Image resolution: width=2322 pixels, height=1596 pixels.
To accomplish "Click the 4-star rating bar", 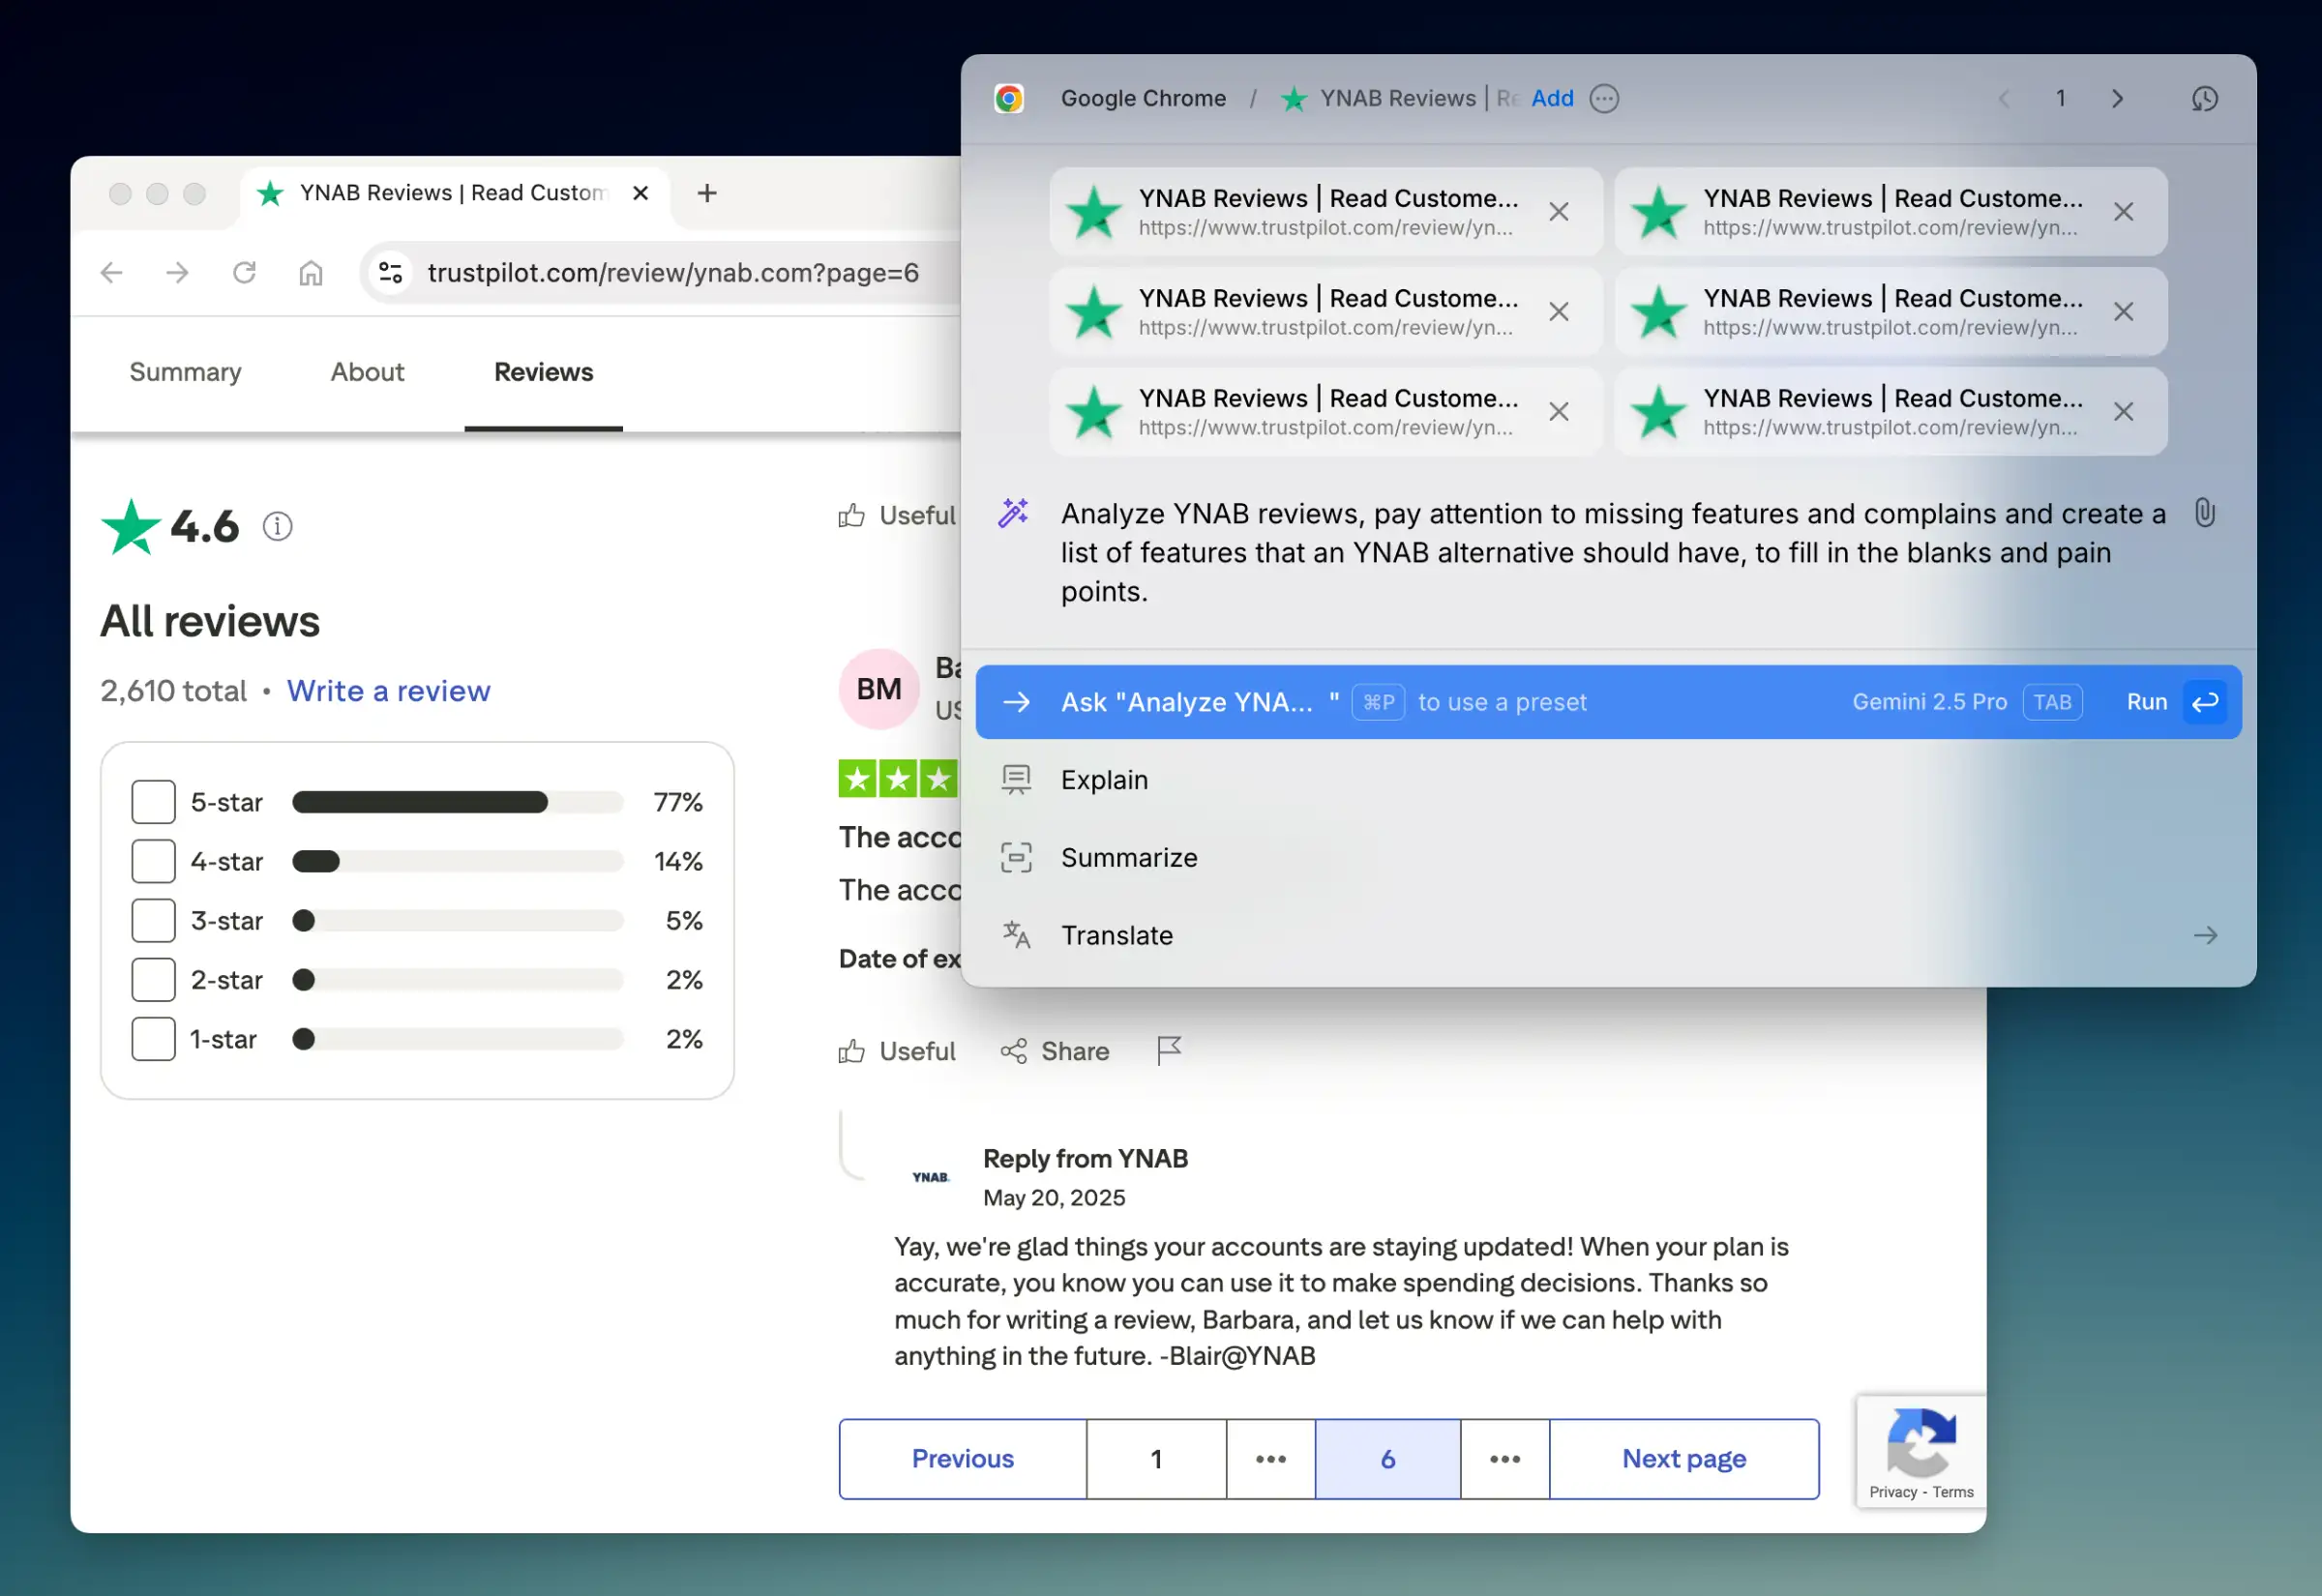I will pyautogui.click(x=457, y=861).
